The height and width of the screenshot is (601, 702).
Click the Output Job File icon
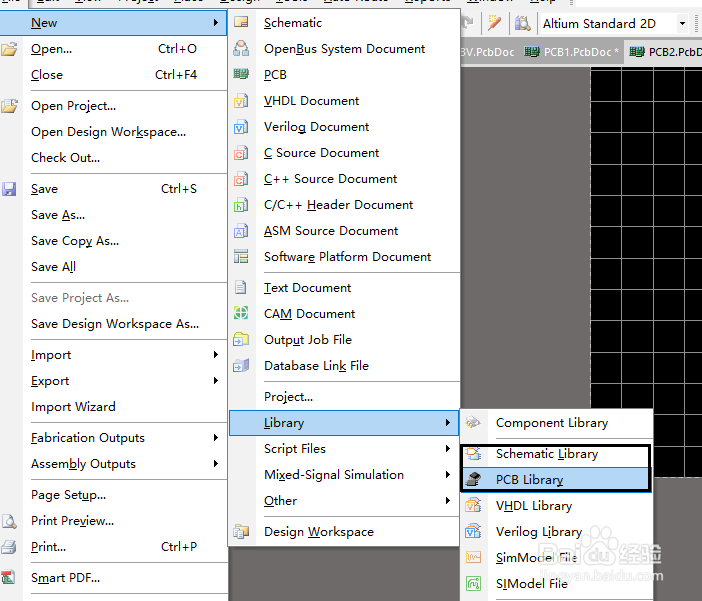click(x=241, y=339)
